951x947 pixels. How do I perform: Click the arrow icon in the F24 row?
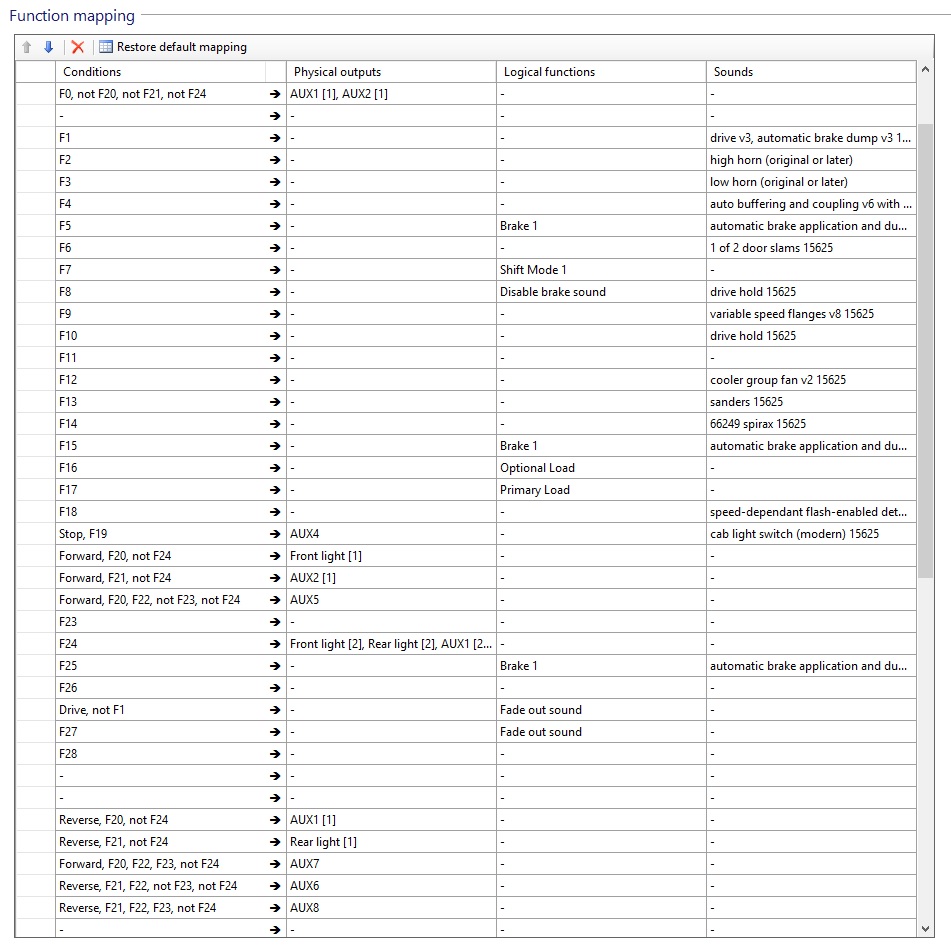[x=275, y=644]
